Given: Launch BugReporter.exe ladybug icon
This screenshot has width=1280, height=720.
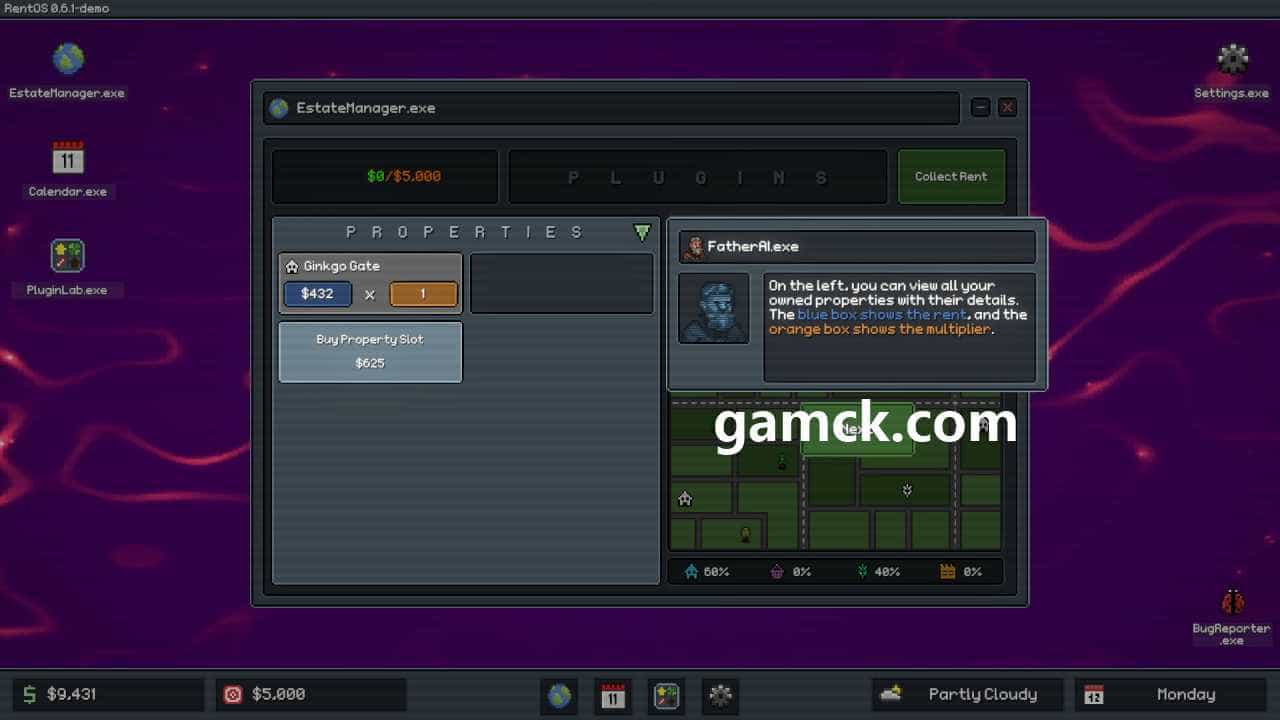Looking at the screenshot, I should [1232, 602].
